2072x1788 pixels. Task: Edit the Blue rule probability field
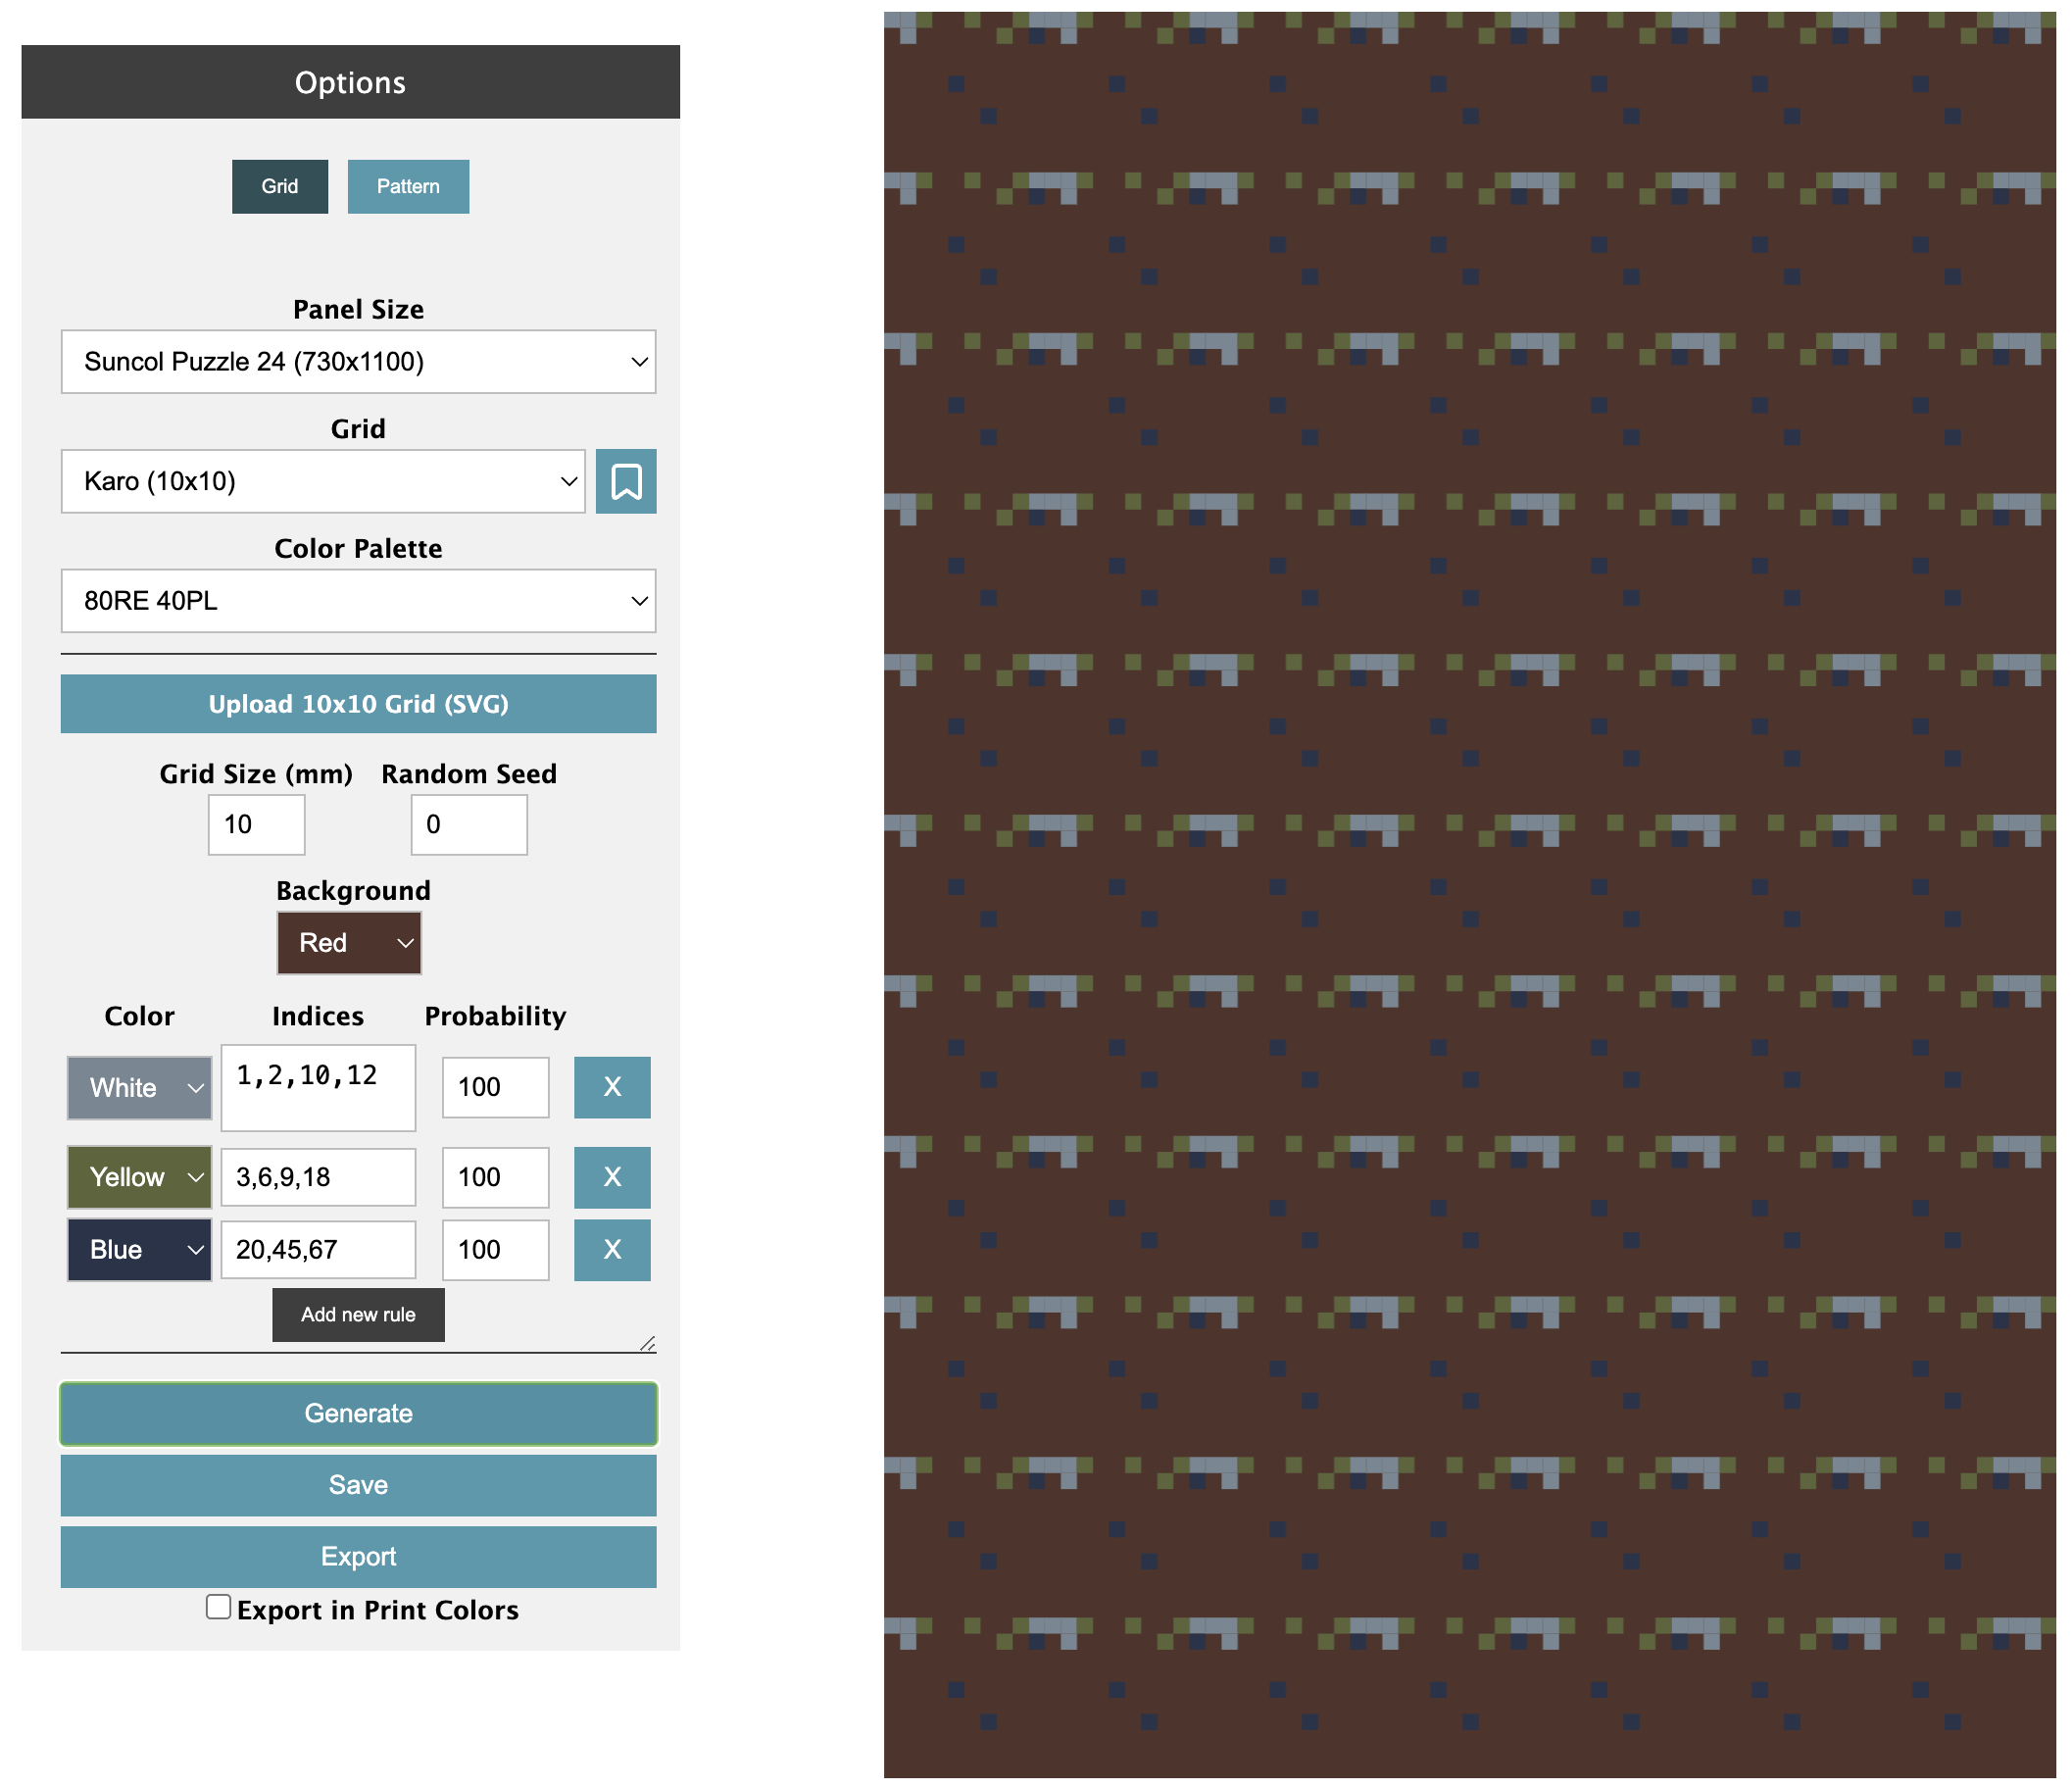[x=496, y=1249]
